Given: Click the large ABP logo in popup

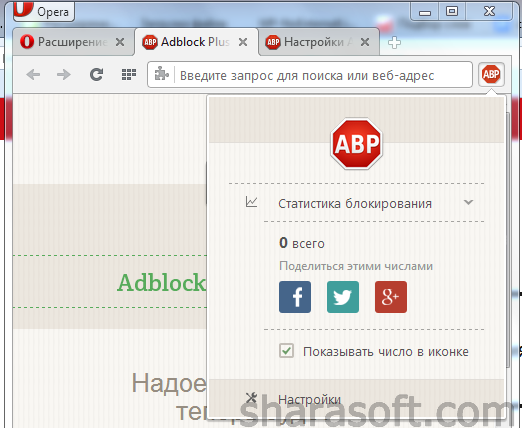Looking at the screenshot, I should click(357, 144).
